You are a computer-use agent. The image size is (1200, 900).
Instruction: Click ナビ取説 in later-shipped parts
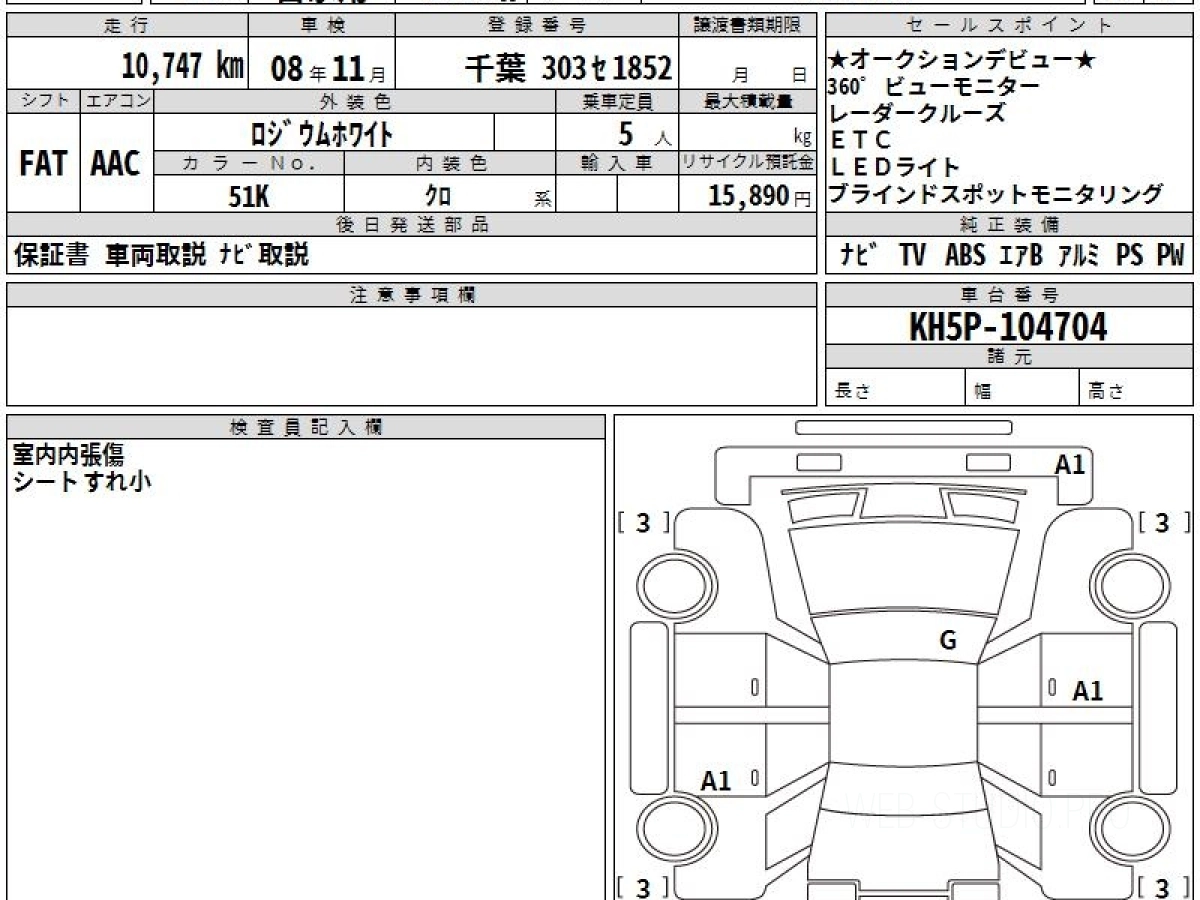pyautogui.click(x=264, y=255)
